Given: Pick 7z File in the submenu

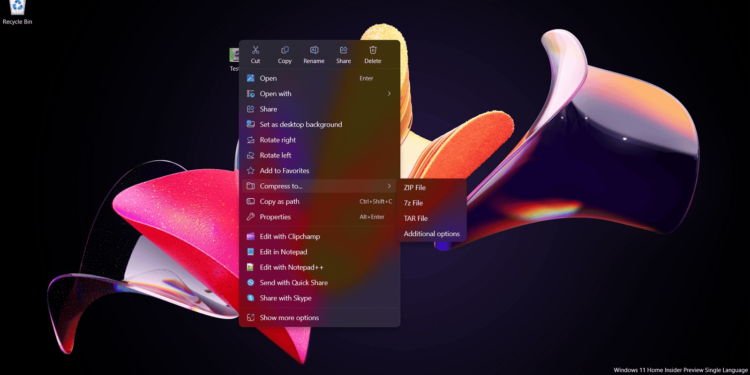Looking at the screenshot, I should (431, 203).
